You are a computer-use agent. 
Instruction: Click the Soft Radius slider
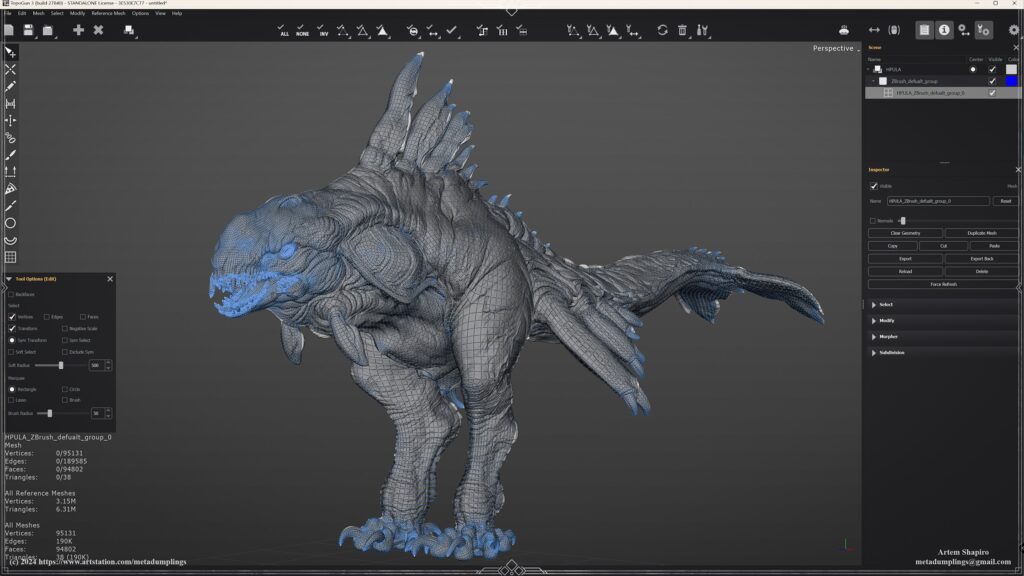point(60,365)
